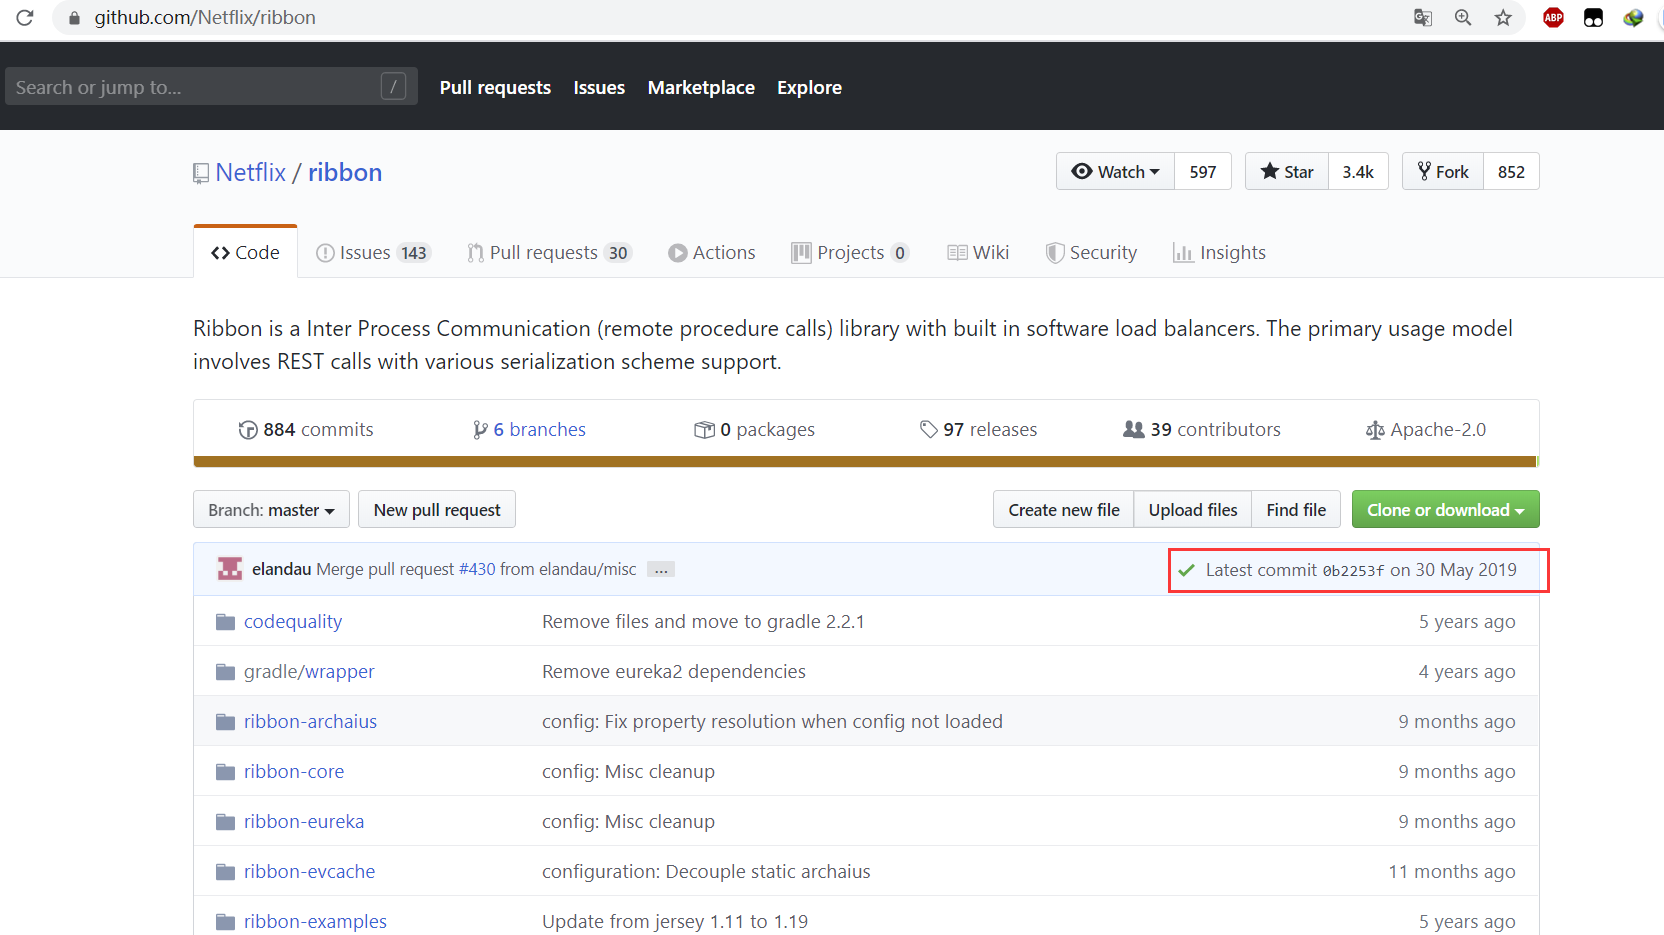Click the people icon beside 39 contributors
This screenshot has height=935, width=1664.
pos(1133,429)
